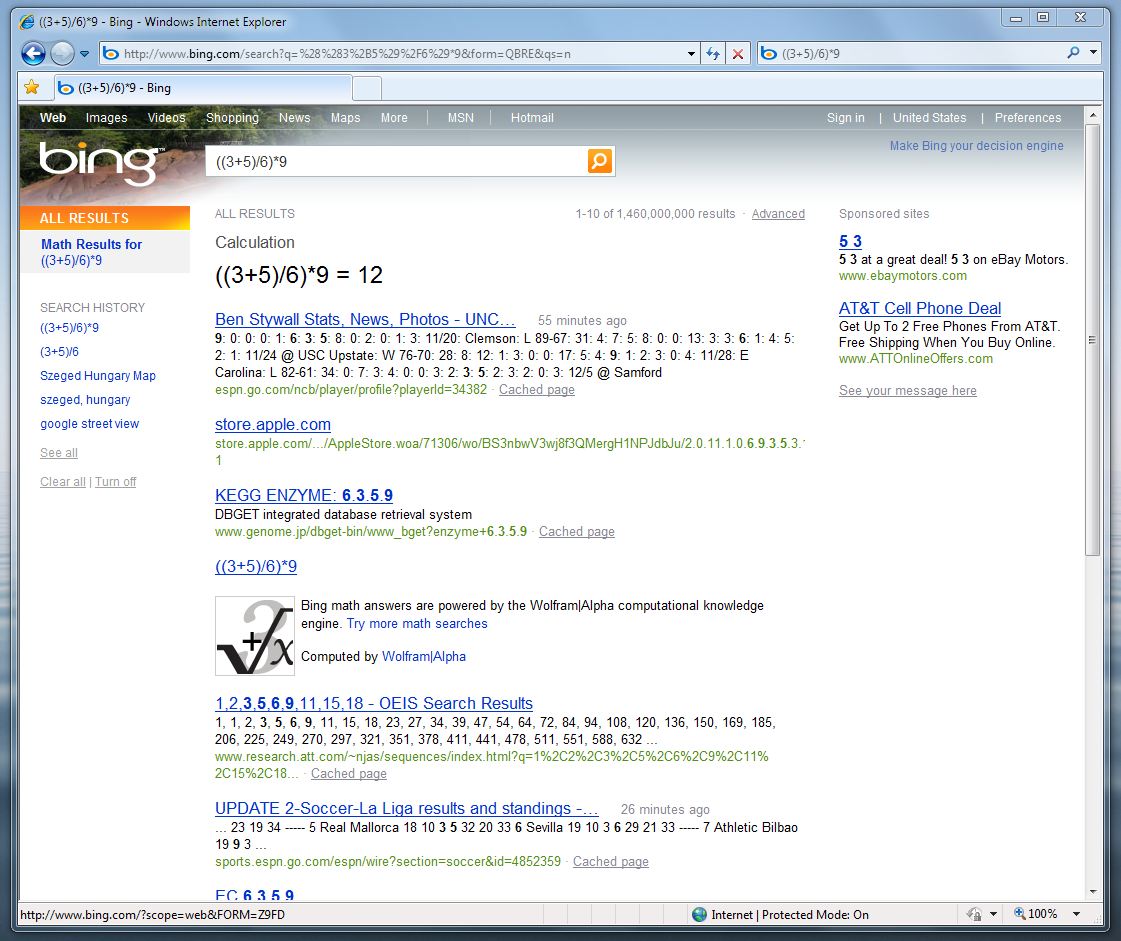Click the scrollbar up arrow

[x=1092, y=114]
